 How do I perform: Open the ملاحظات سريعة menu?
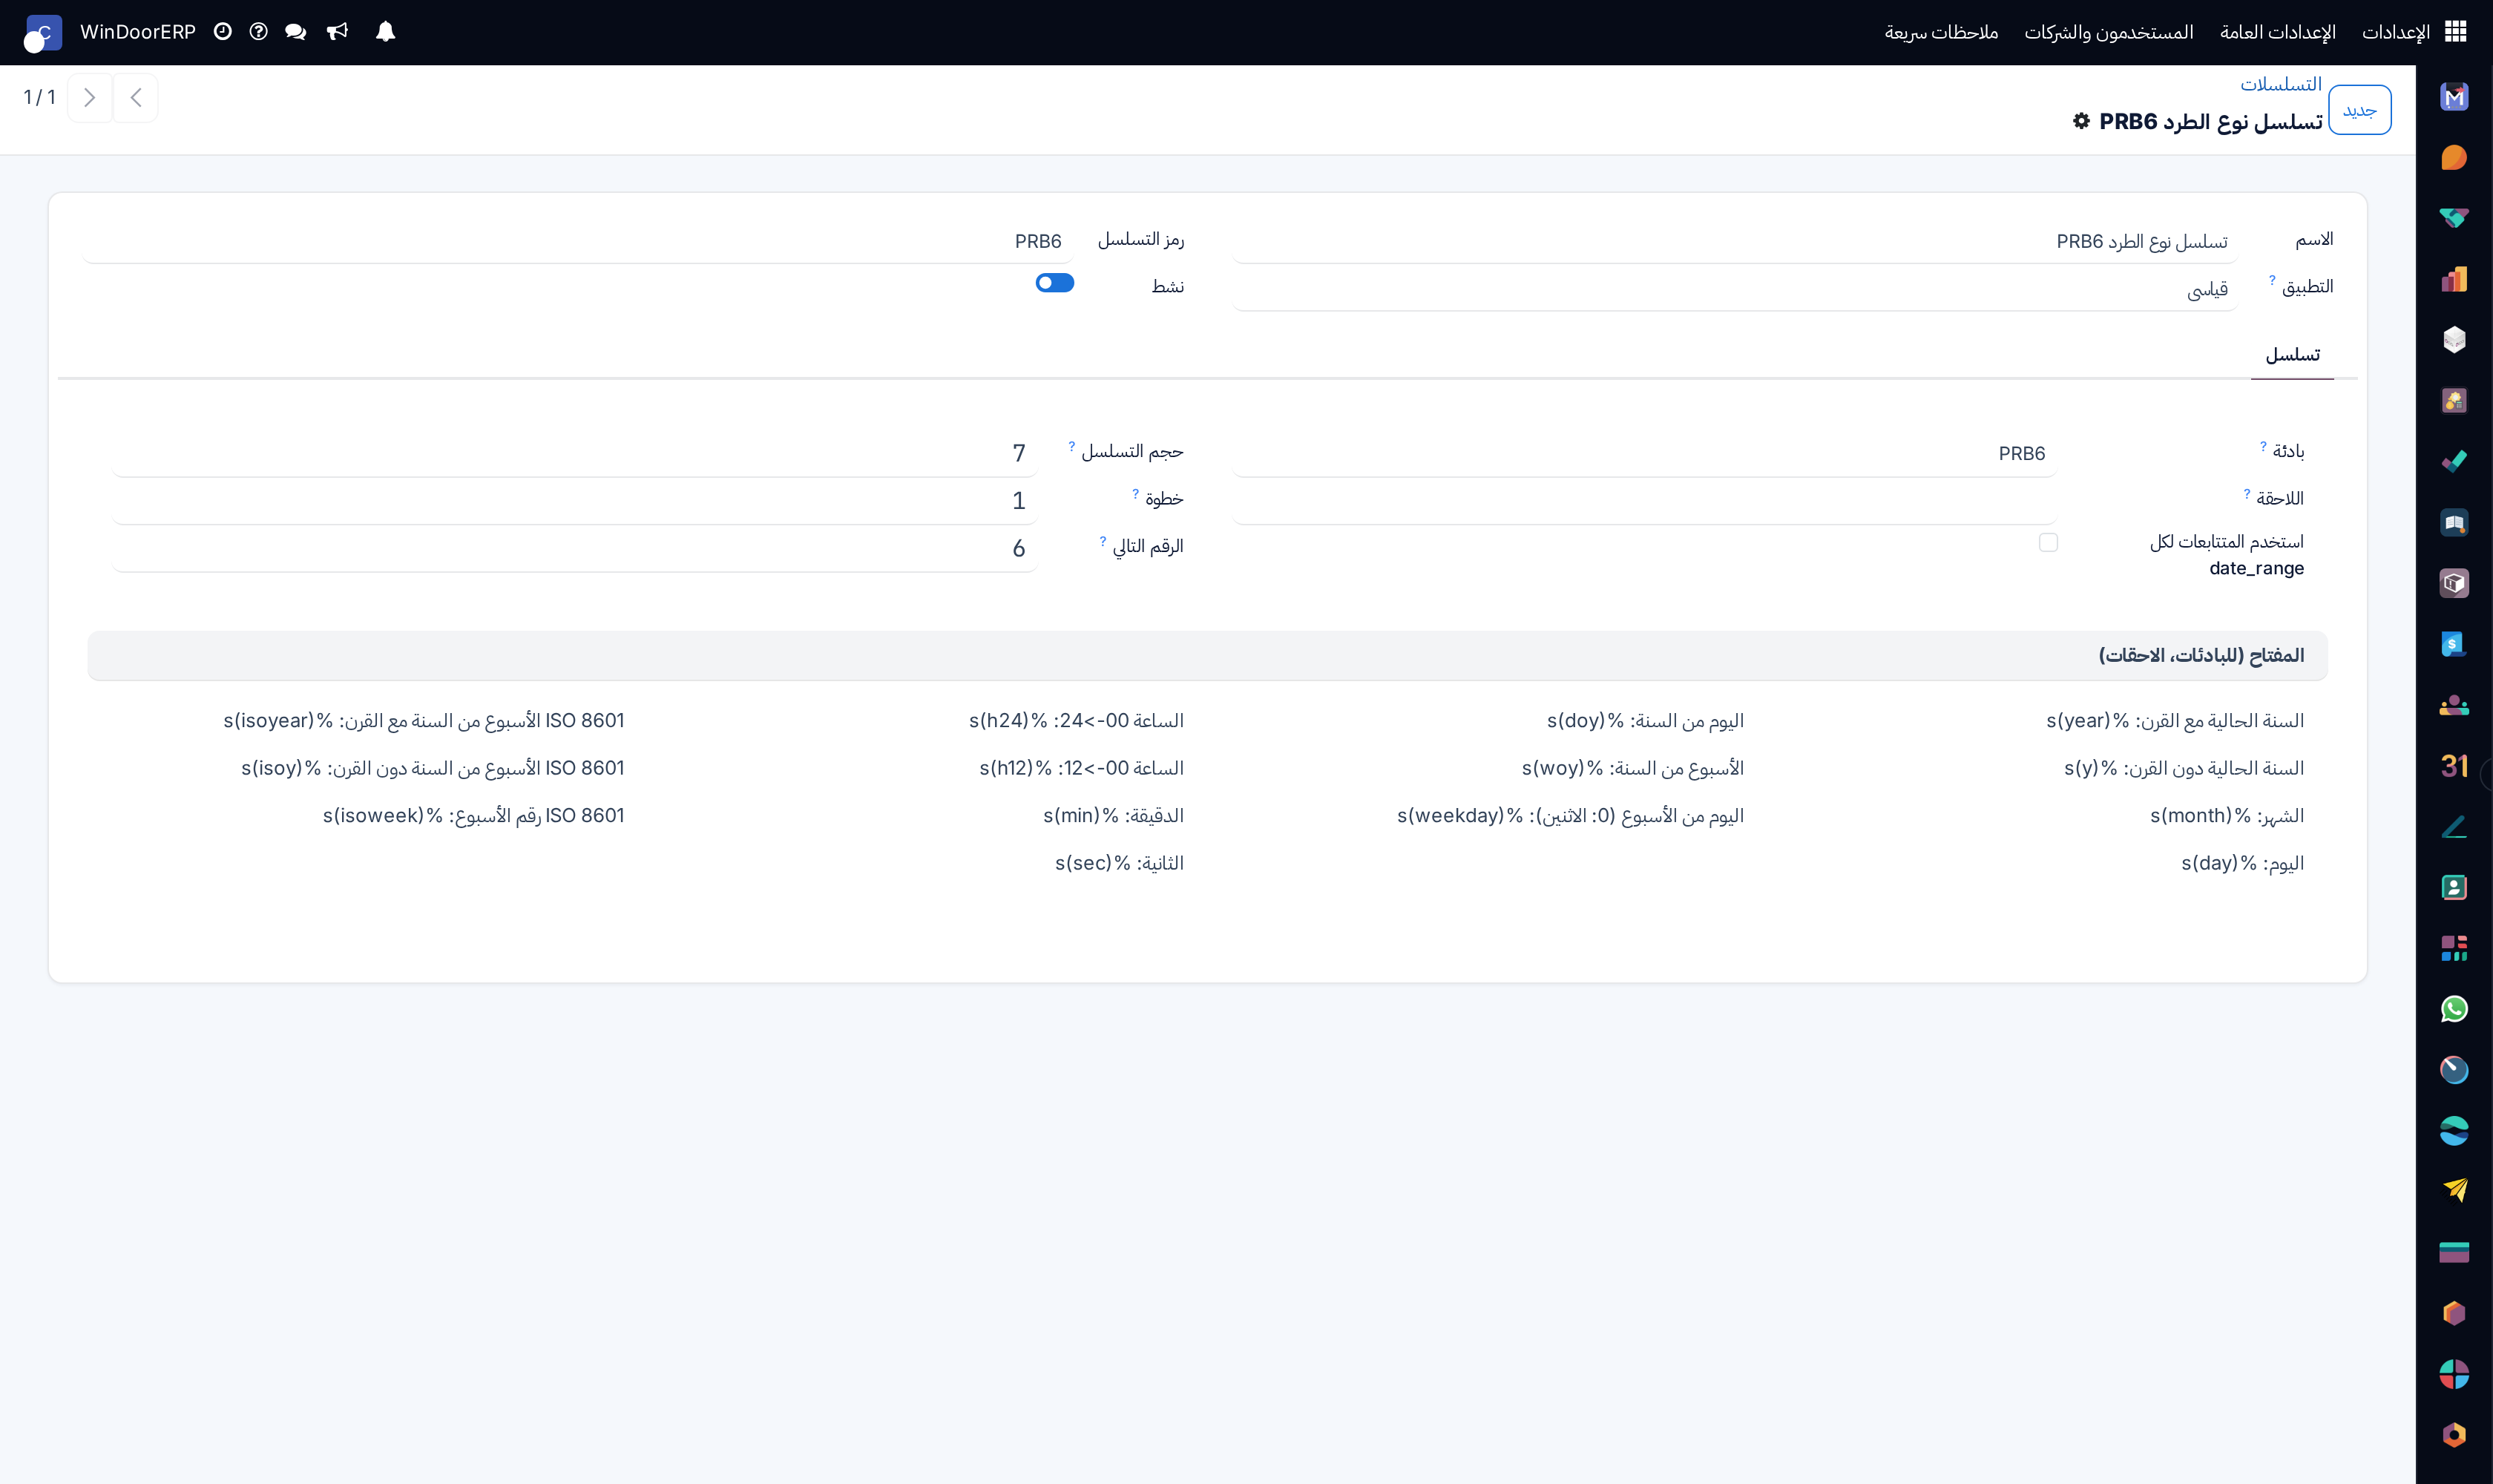(x=1941, y=32)
